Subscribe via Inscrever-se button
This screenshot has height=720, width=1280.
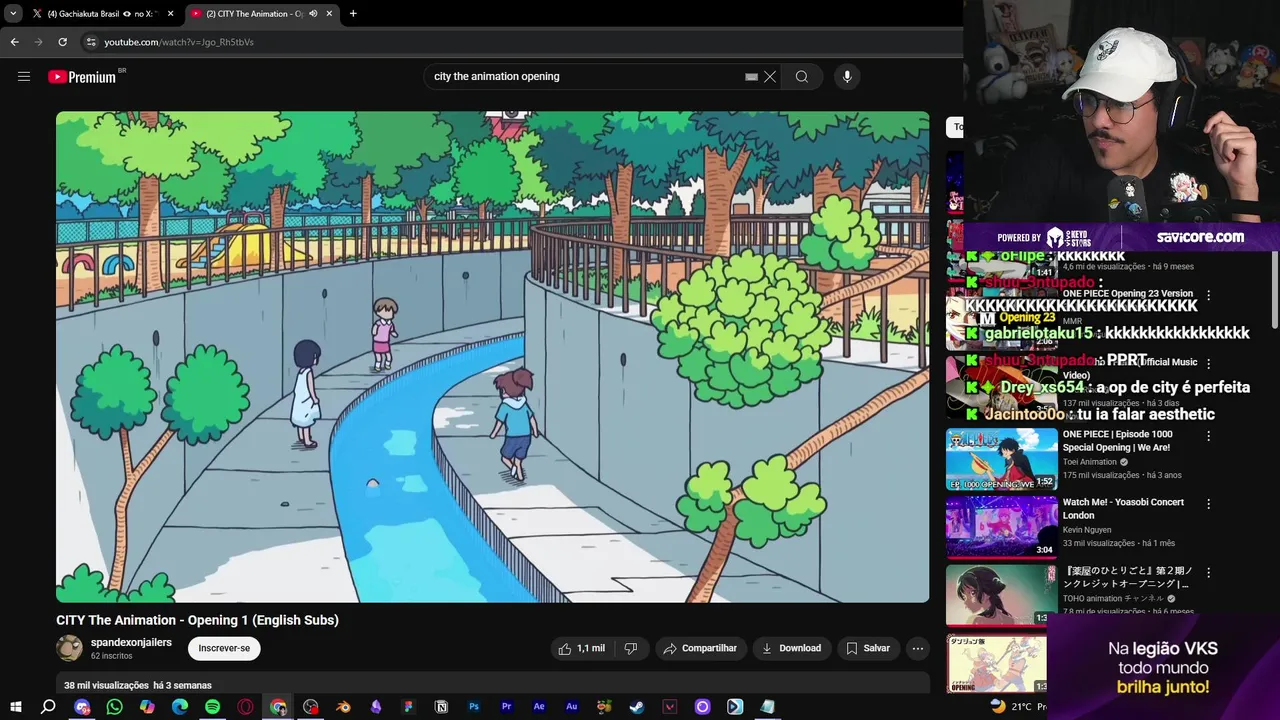coord(224,648)
